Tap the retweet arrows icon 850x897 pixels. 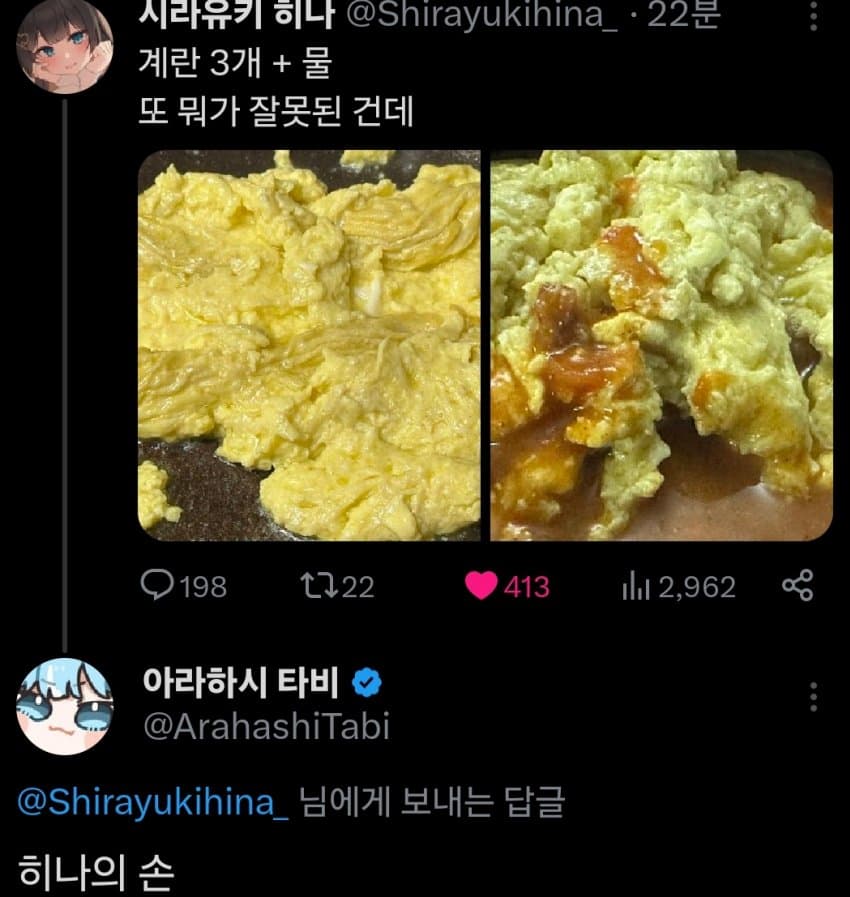point(320,586)
